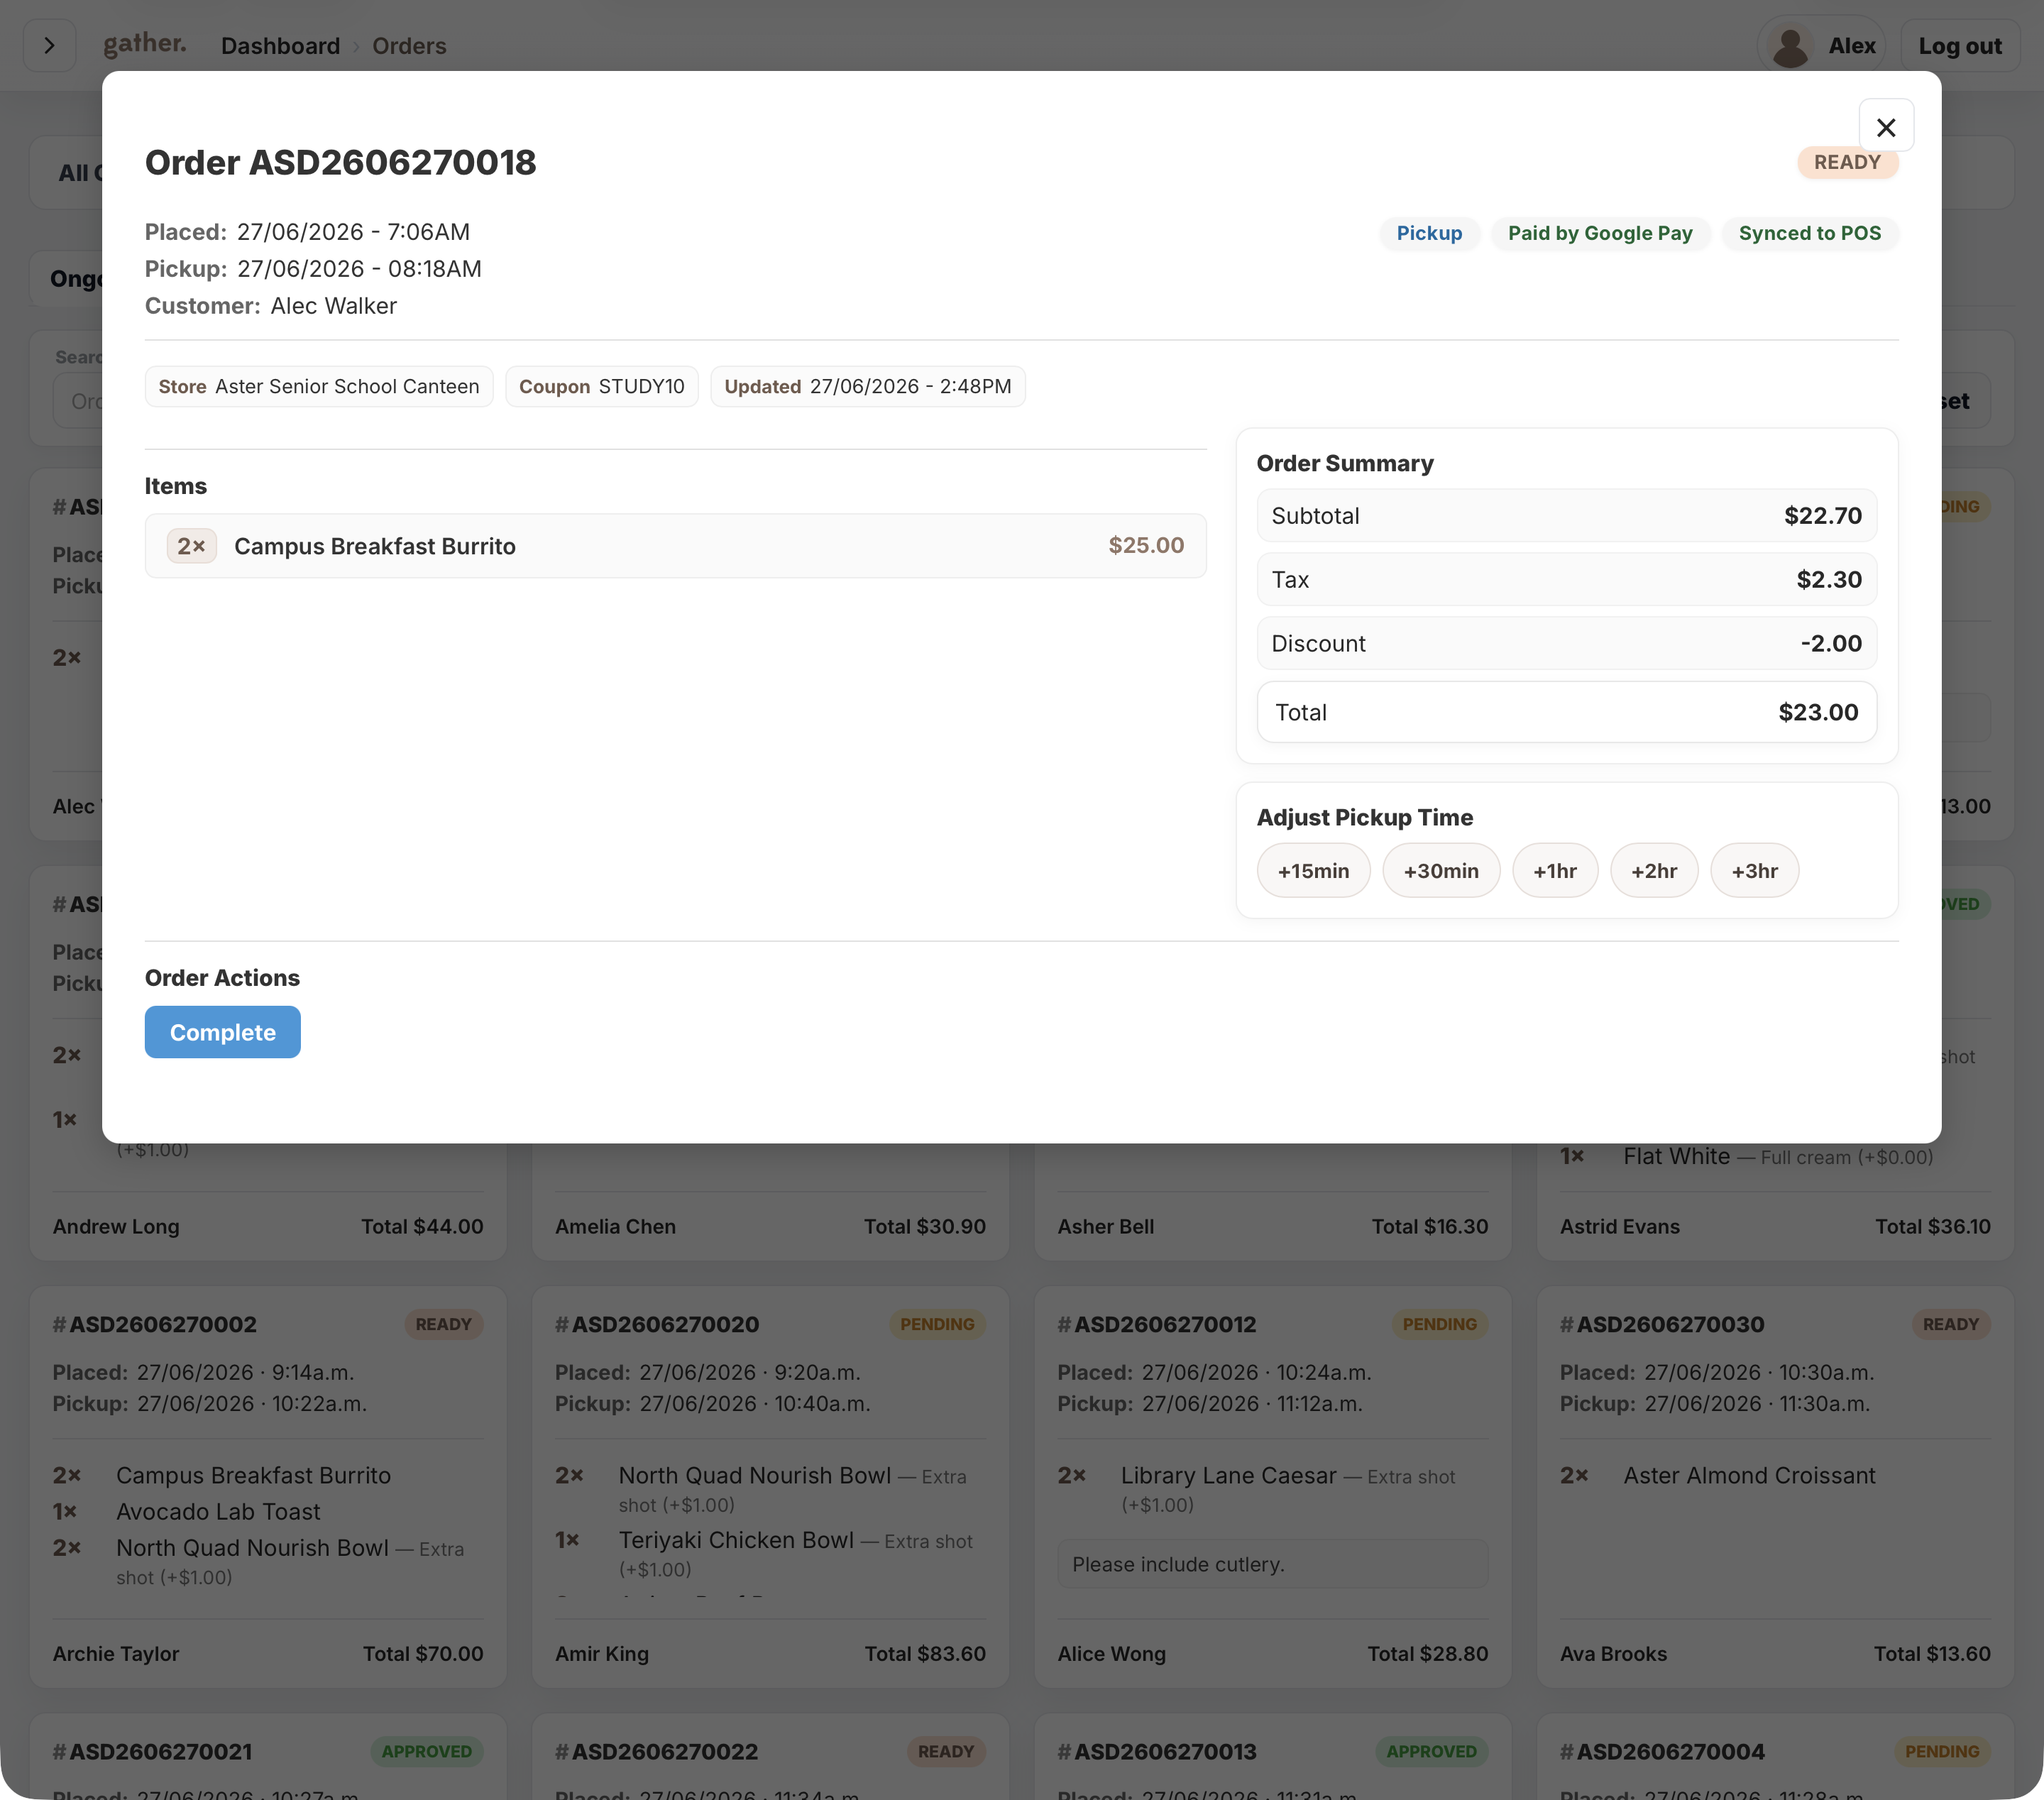Click the Placed 7:06AM line

tap(307, 232)
